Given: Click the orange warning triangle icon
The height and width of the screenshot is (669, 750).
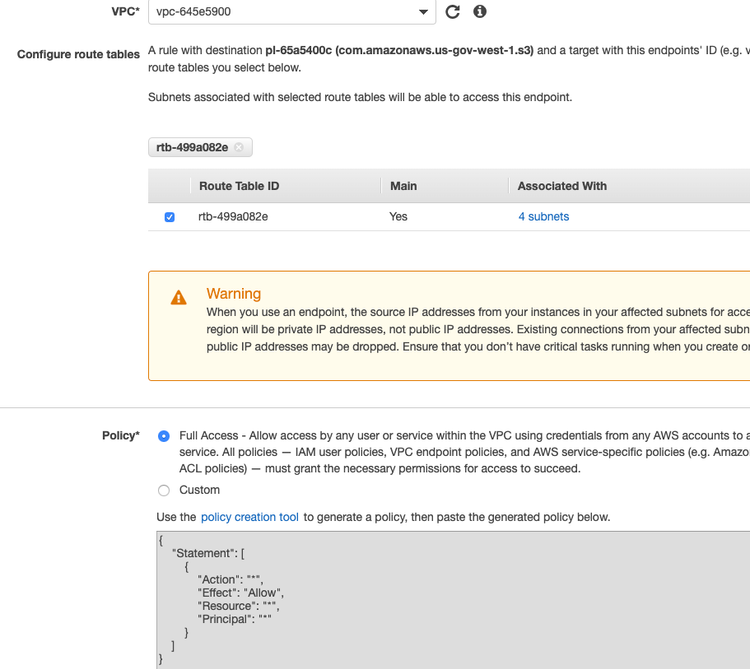Looking at the screenshot, I should [178, 297].
